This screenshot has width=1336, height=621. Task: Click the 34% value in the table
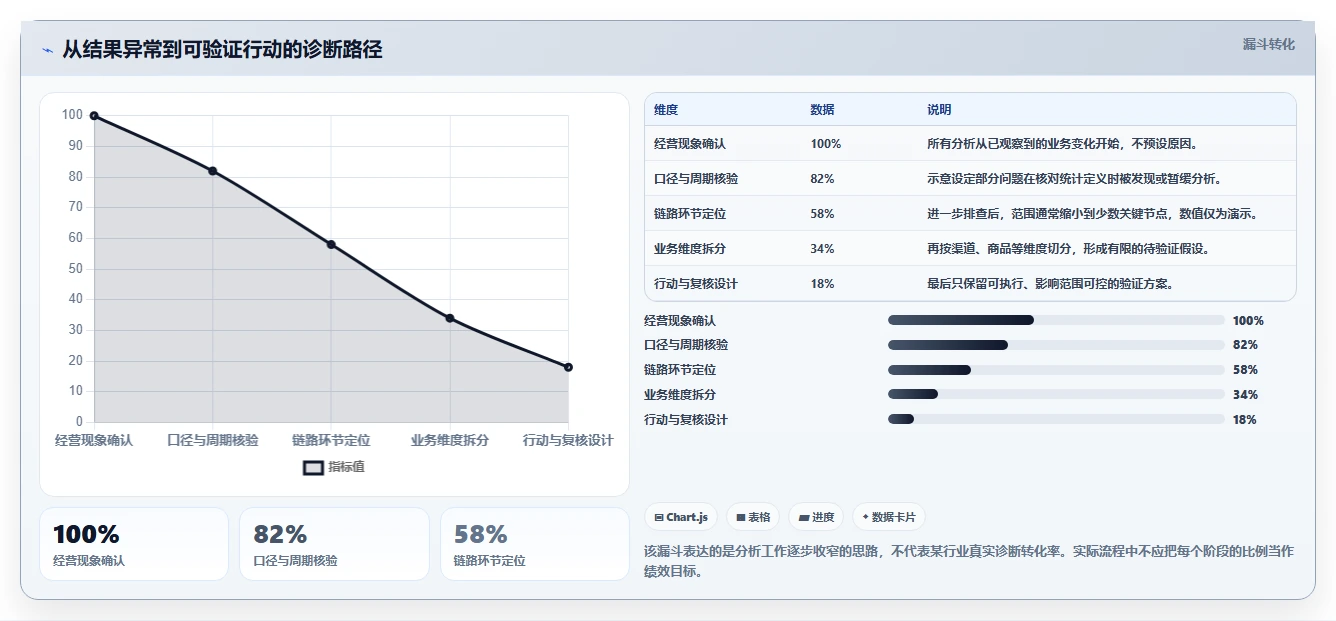[822, 249]
